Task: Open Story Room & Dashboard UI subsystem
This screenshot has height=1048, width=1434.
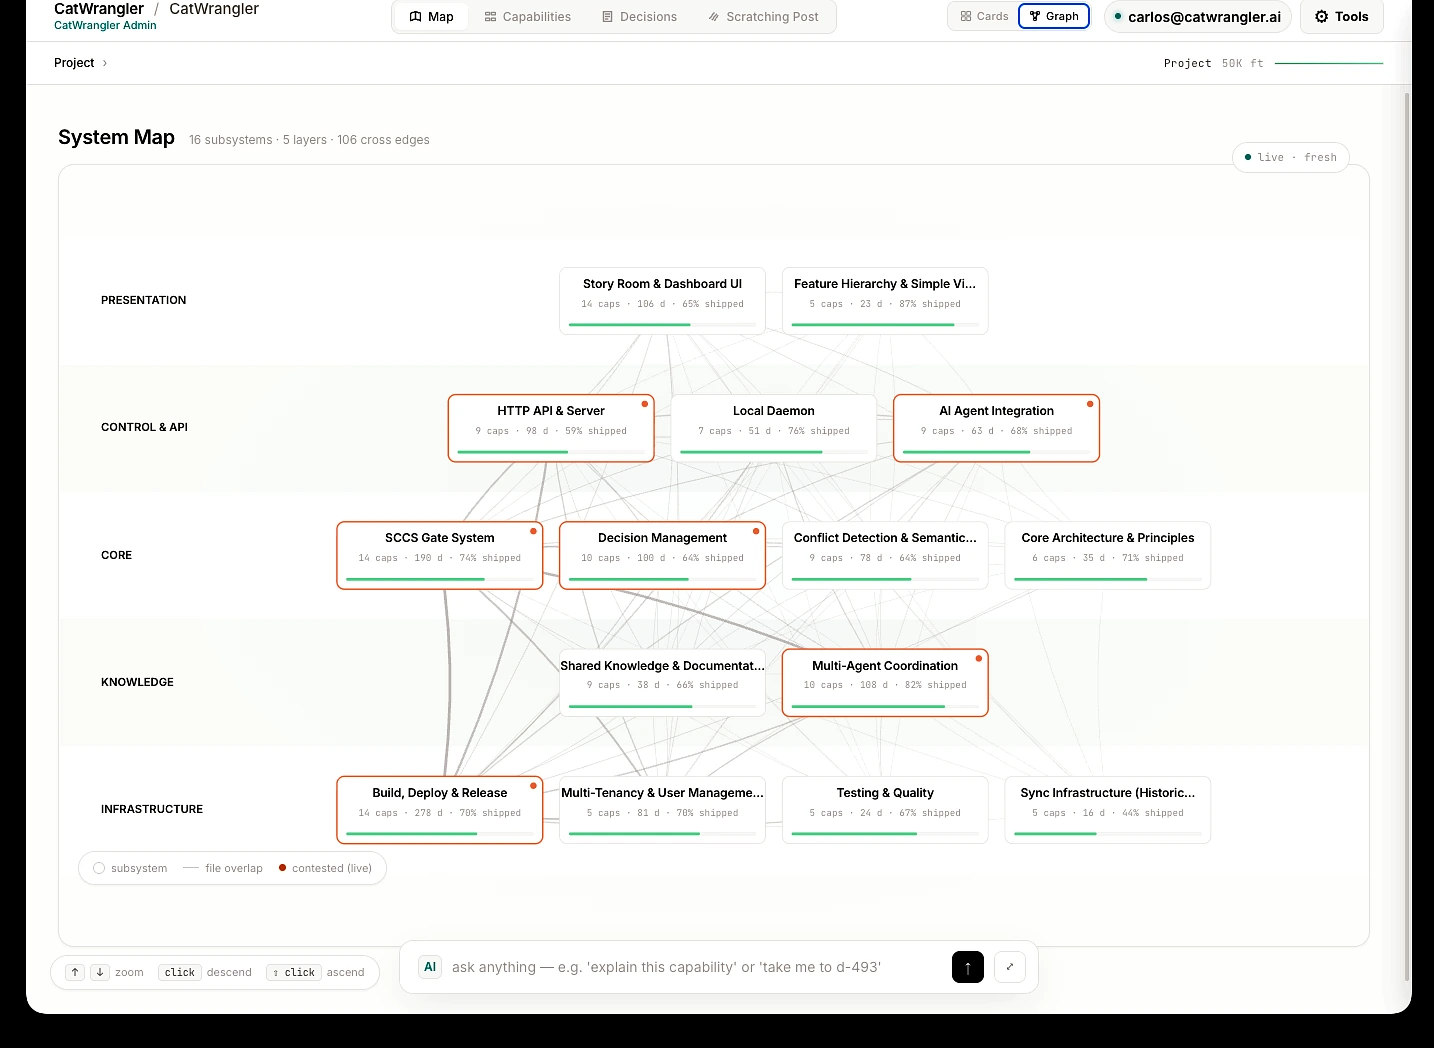Action: coord(662,300)
